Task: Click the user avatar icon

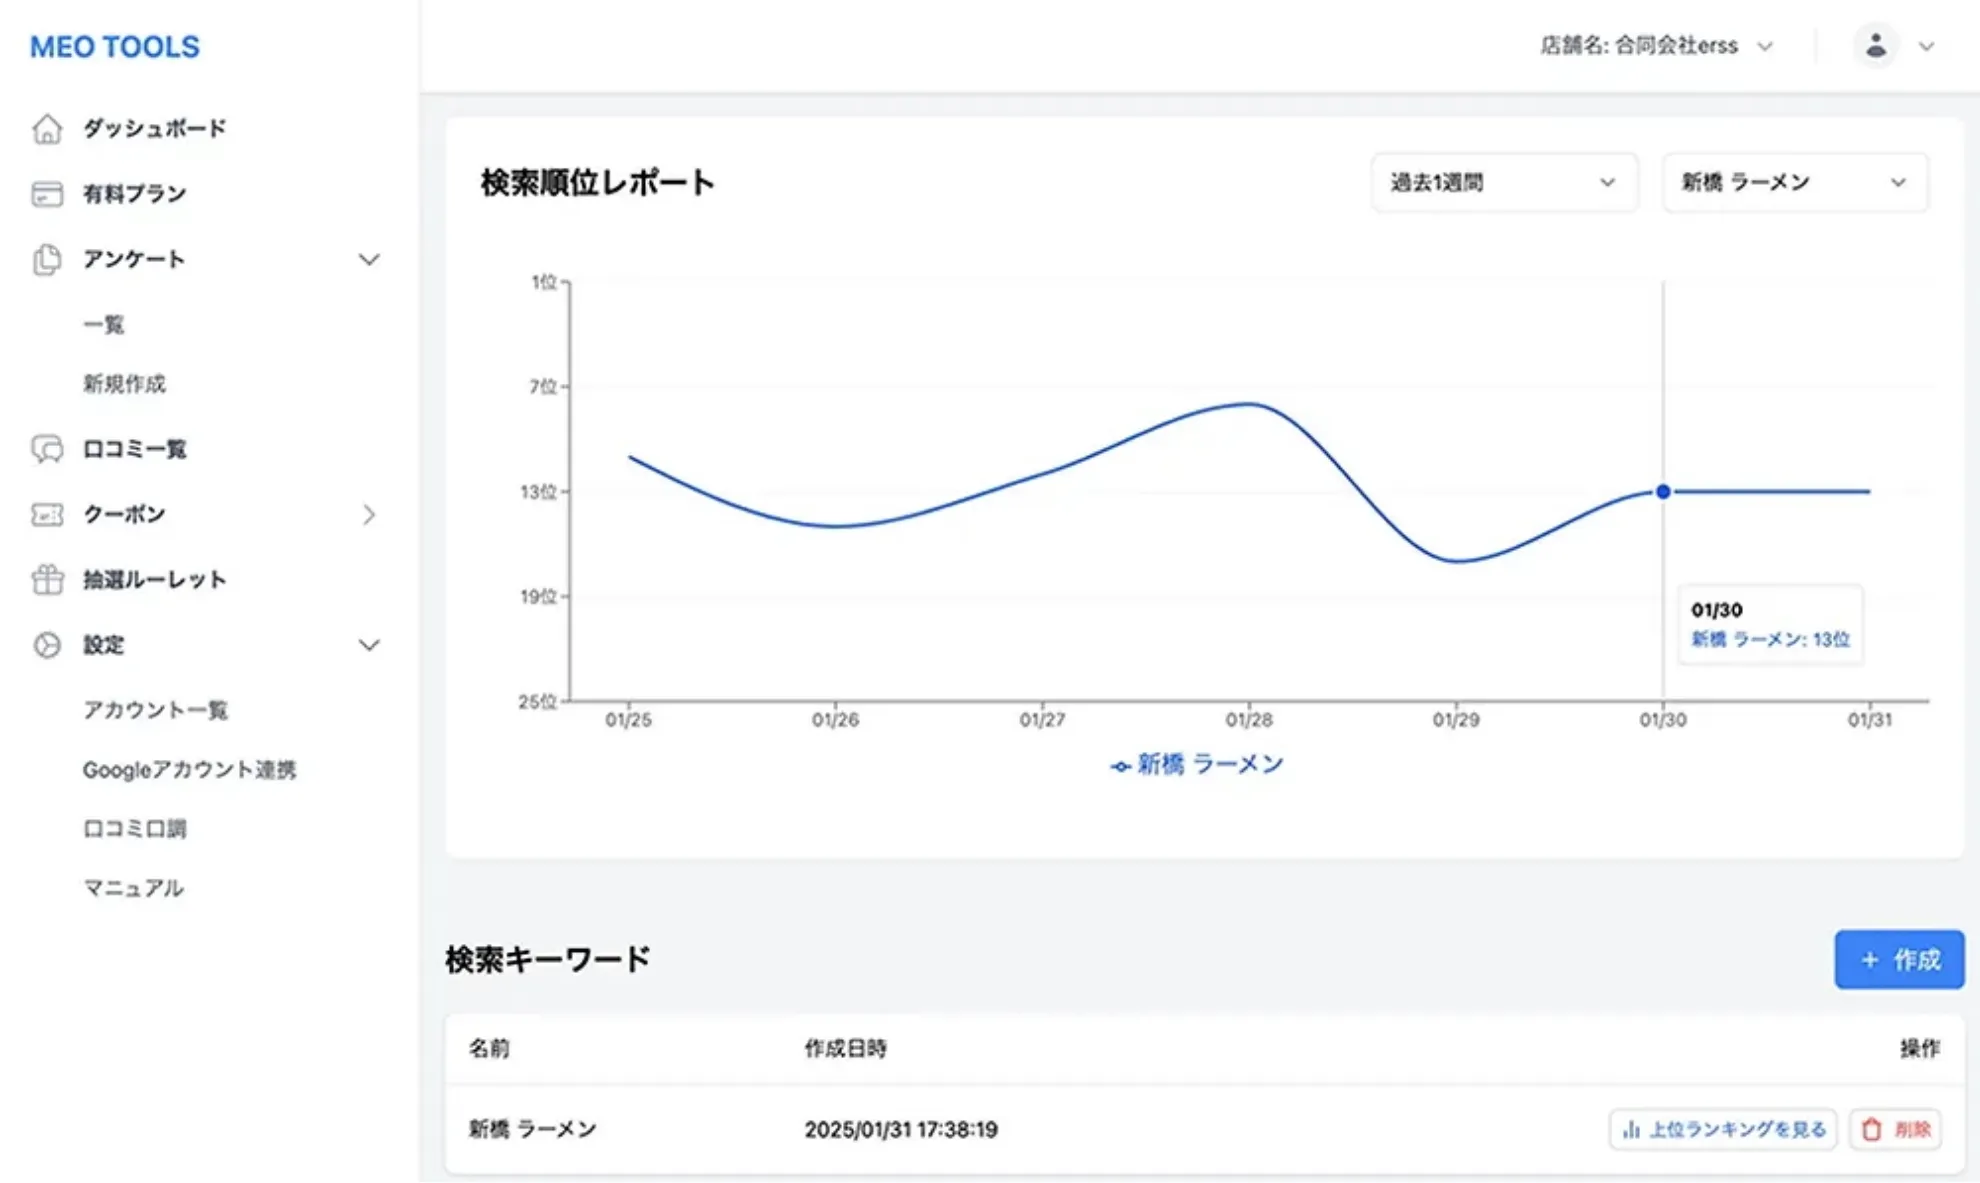Action: click(1876, 46)
